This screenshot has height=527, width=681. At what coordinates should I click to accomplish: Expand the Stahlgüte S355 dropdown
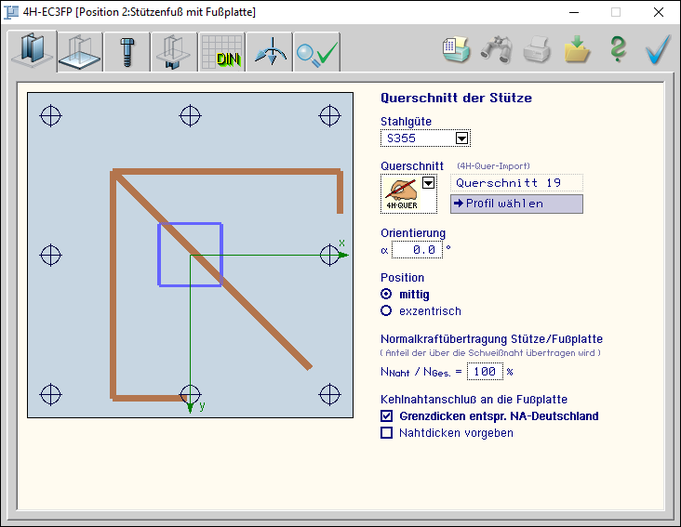[462, 139]
